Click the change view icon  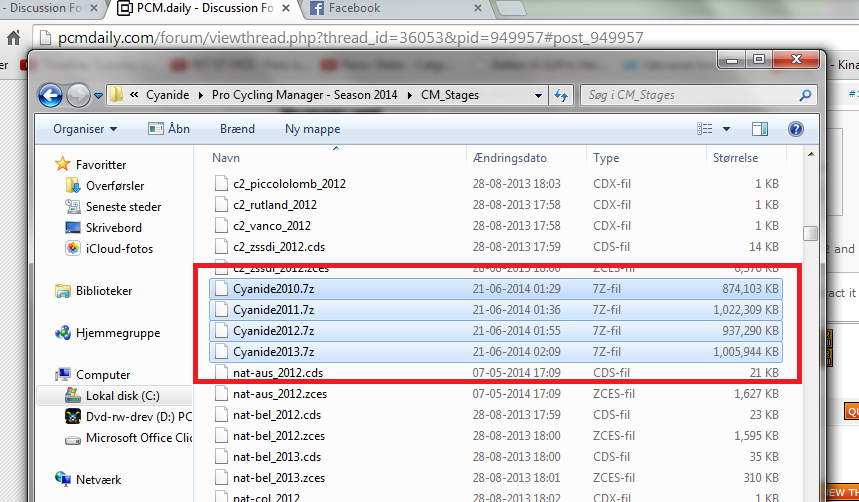tap(704, 129)
